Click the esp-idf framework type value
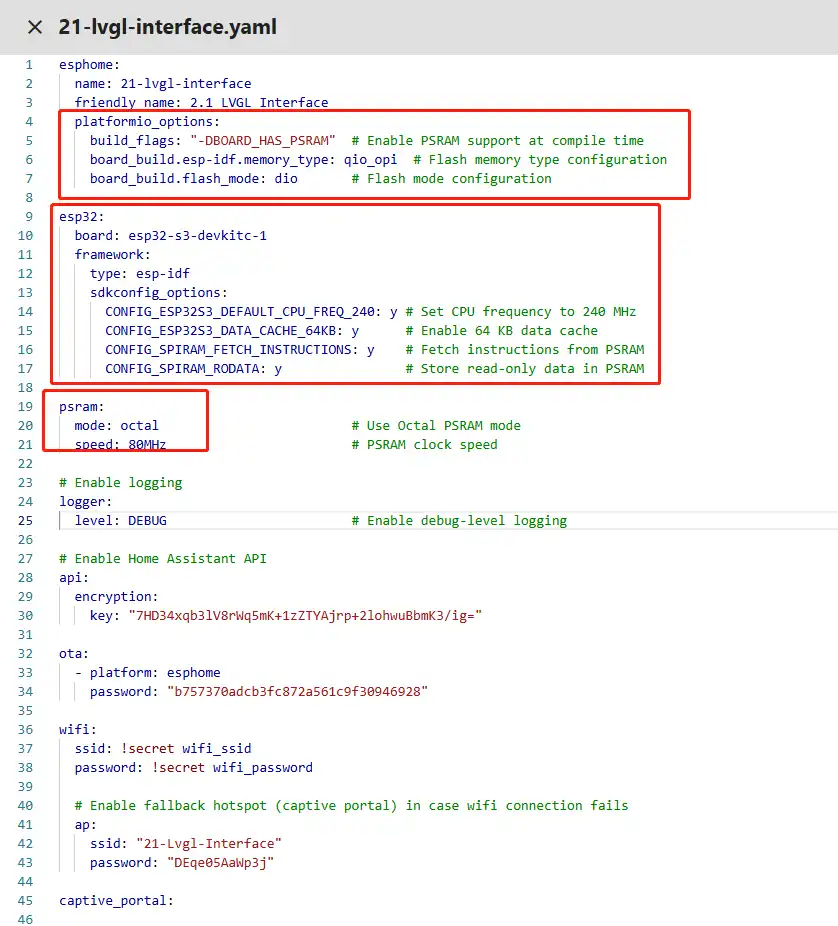 [x=162, y=273]
